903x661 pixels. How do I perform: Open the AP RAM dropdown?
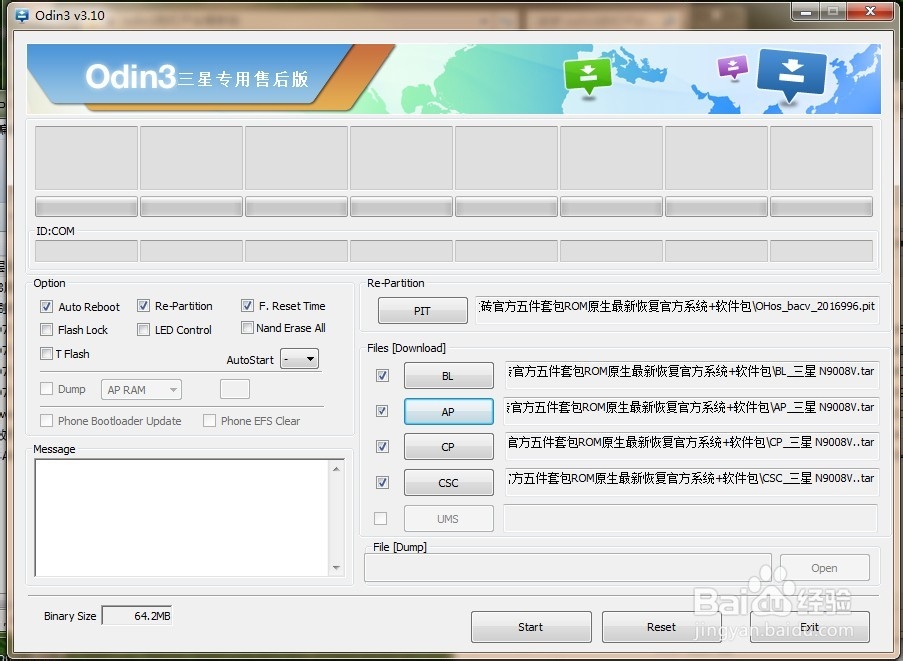point(140,389)
